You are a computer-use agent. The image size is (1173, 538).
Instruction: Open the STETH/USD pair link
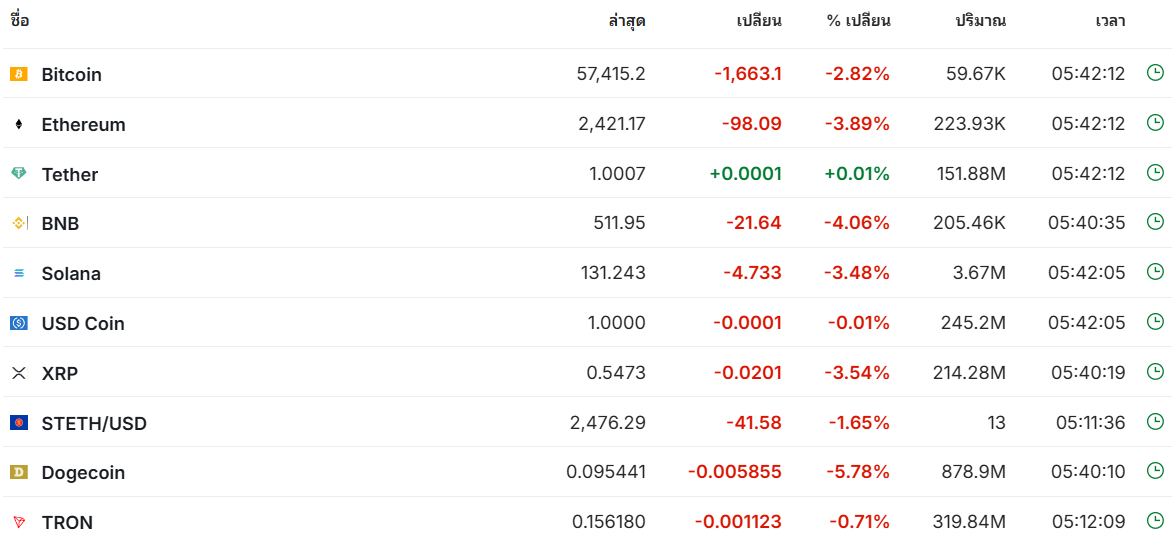(94, 424)
